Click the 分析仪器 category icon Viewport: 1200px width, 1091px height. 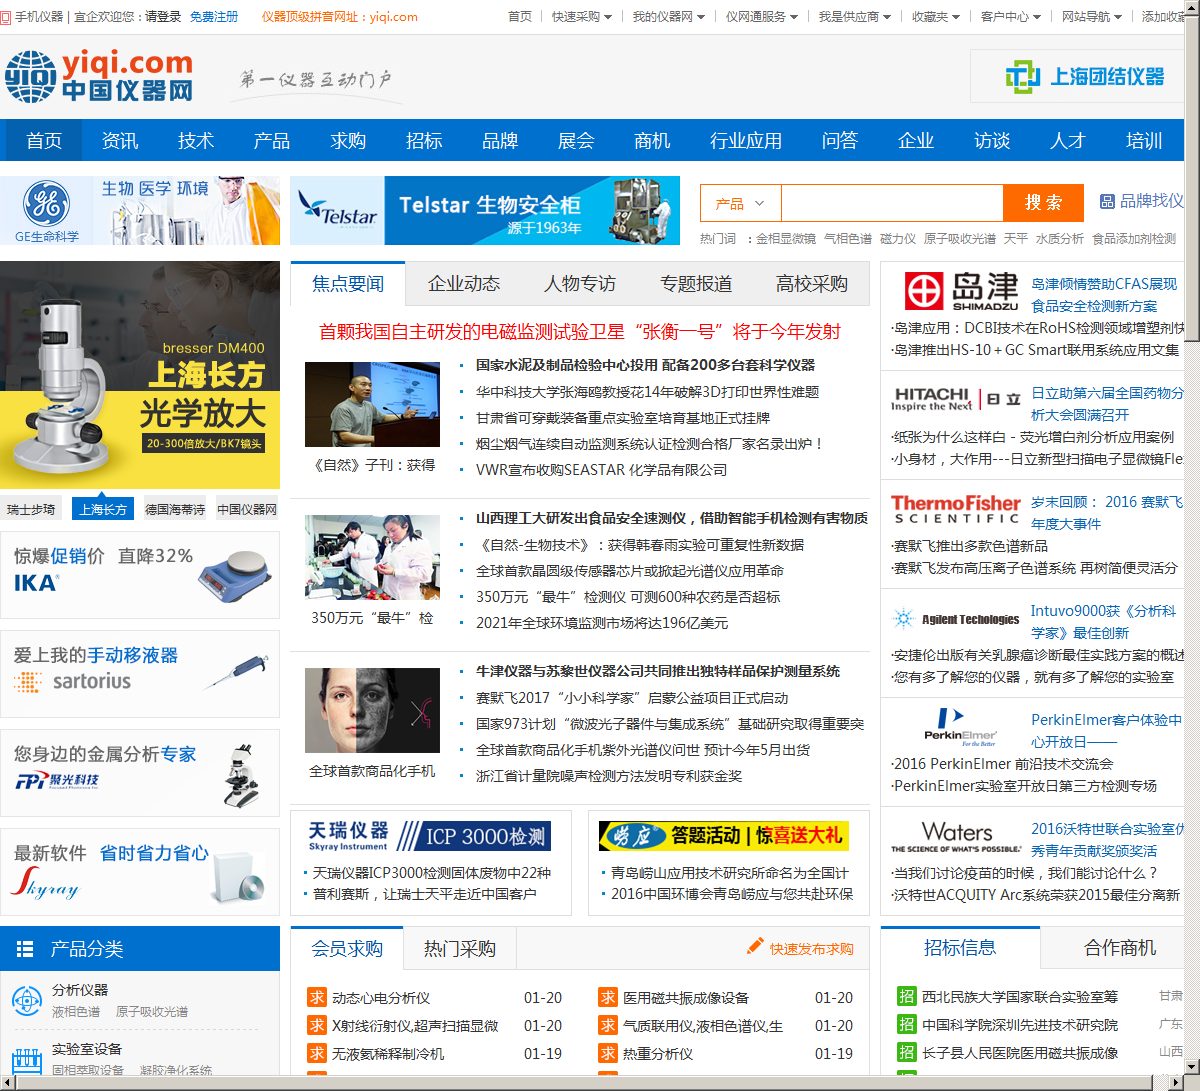click(26, 1000)
